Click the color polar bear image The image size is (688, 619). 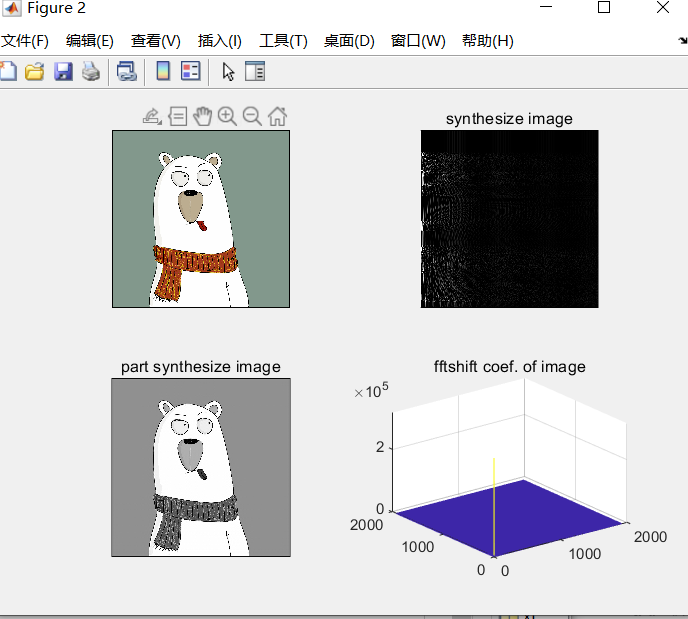tap(201, 219)
